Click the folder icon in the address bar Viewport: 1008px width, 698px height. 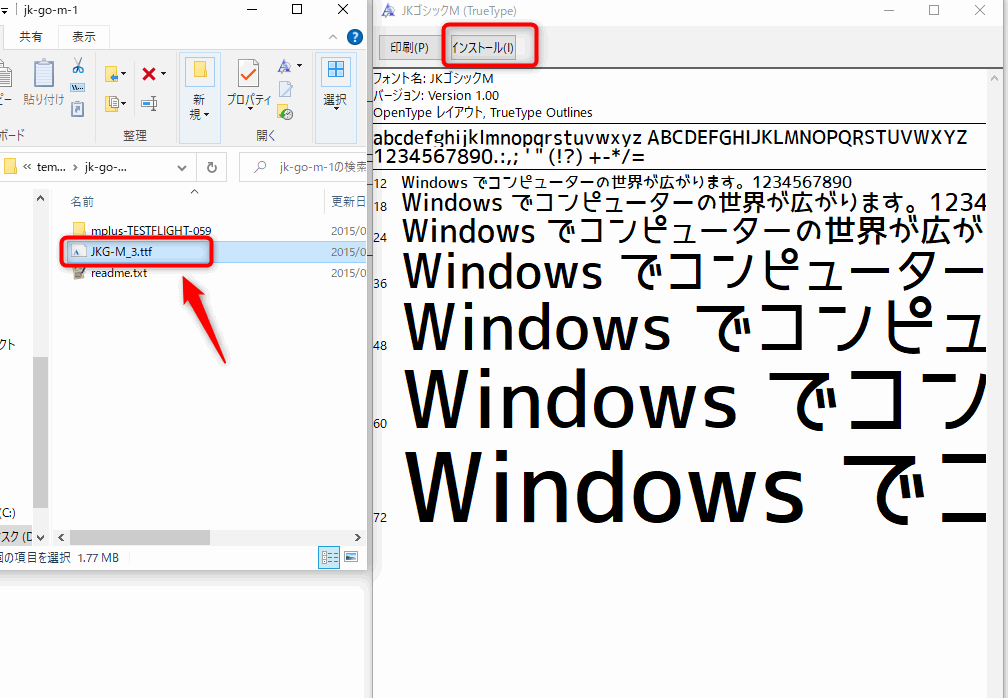click(10, 167)
